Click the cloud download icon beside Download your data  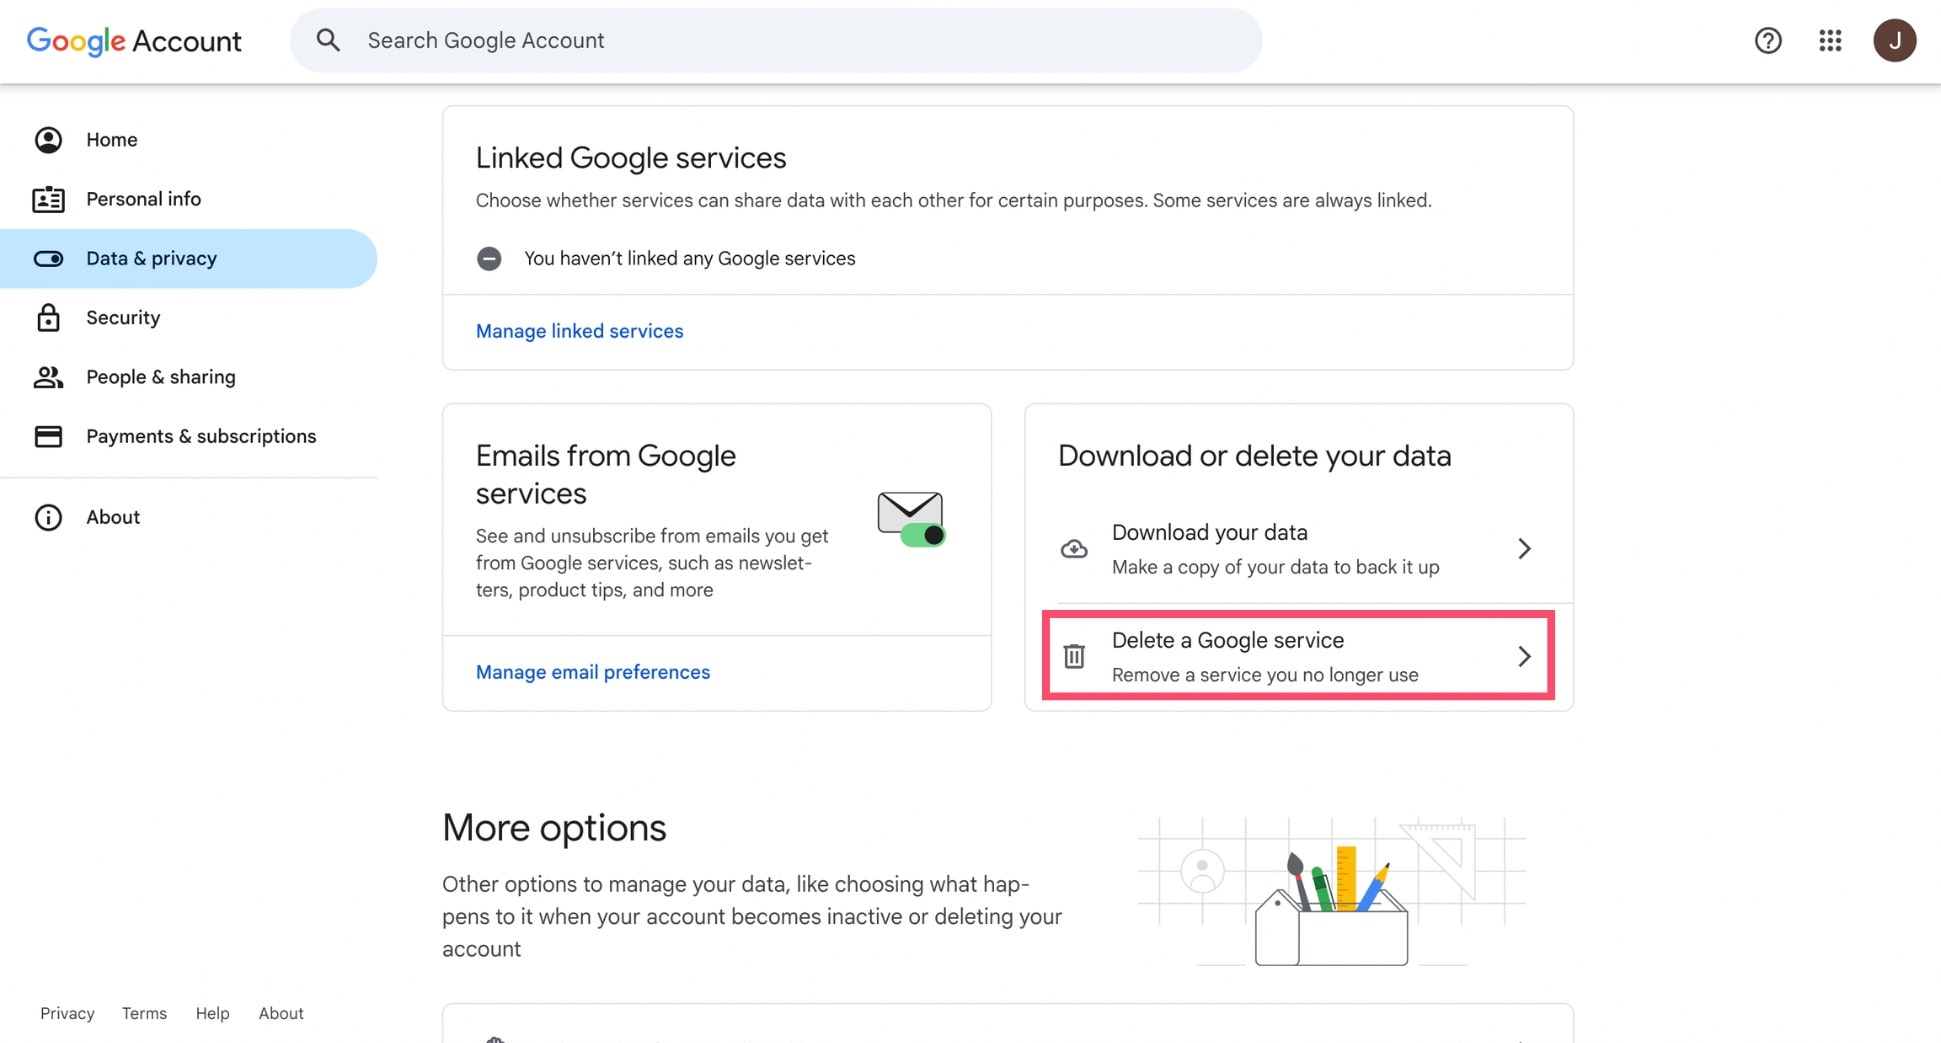click(1073, 548)
